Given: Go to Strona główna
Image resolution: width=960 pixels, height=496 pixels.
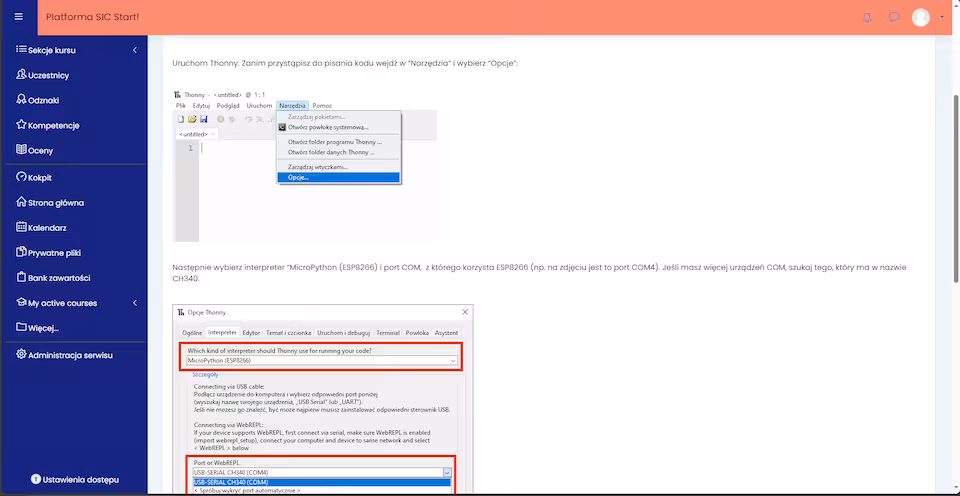Looking at the screenshot, I should coord(55,203).
